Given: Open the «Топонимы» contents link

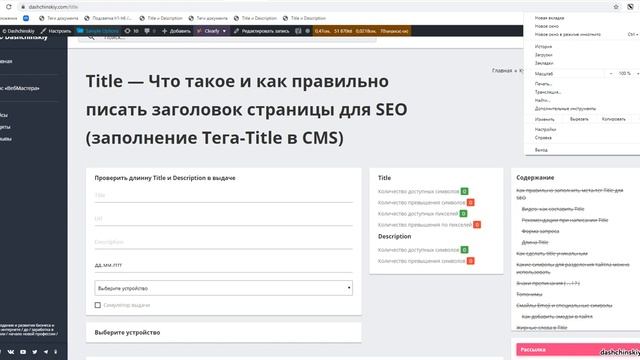Looking at the screenshot, I should (x=529, y=294).
